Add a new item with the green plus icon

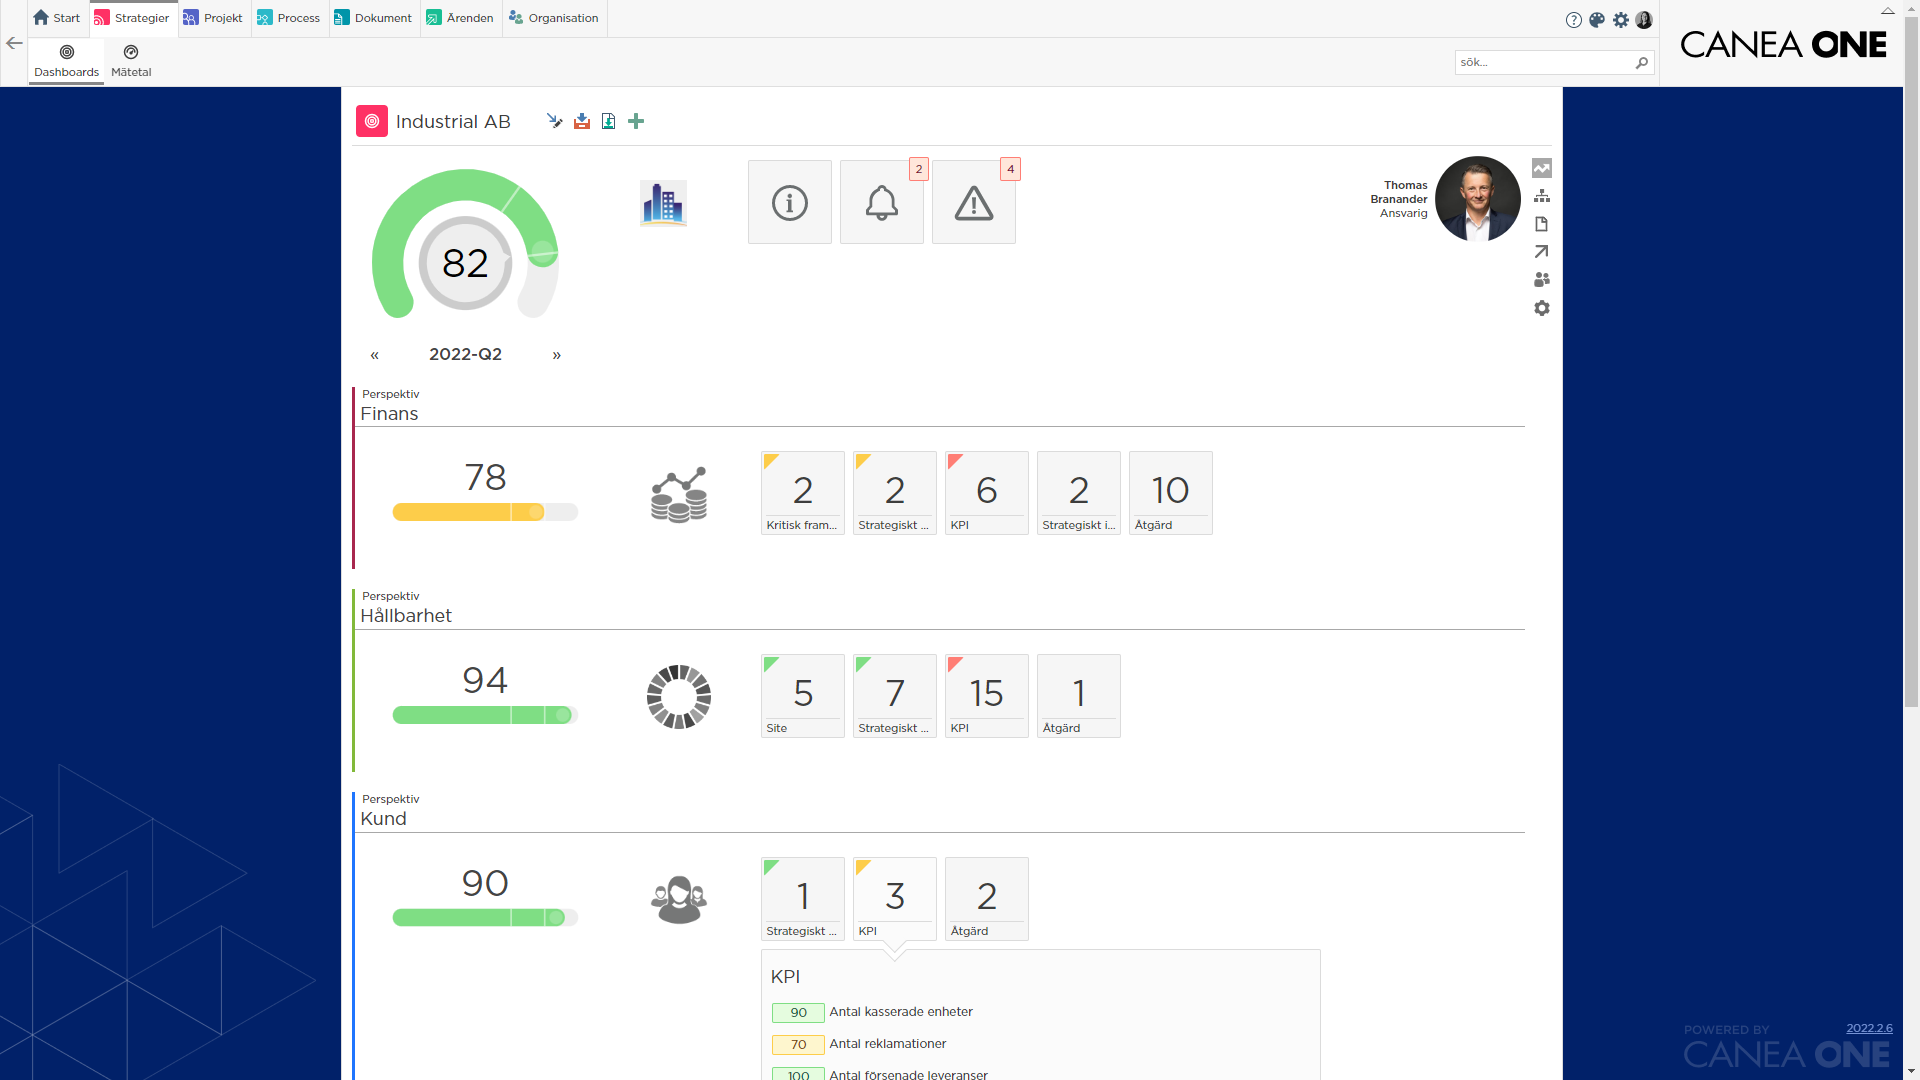(636, 121)
